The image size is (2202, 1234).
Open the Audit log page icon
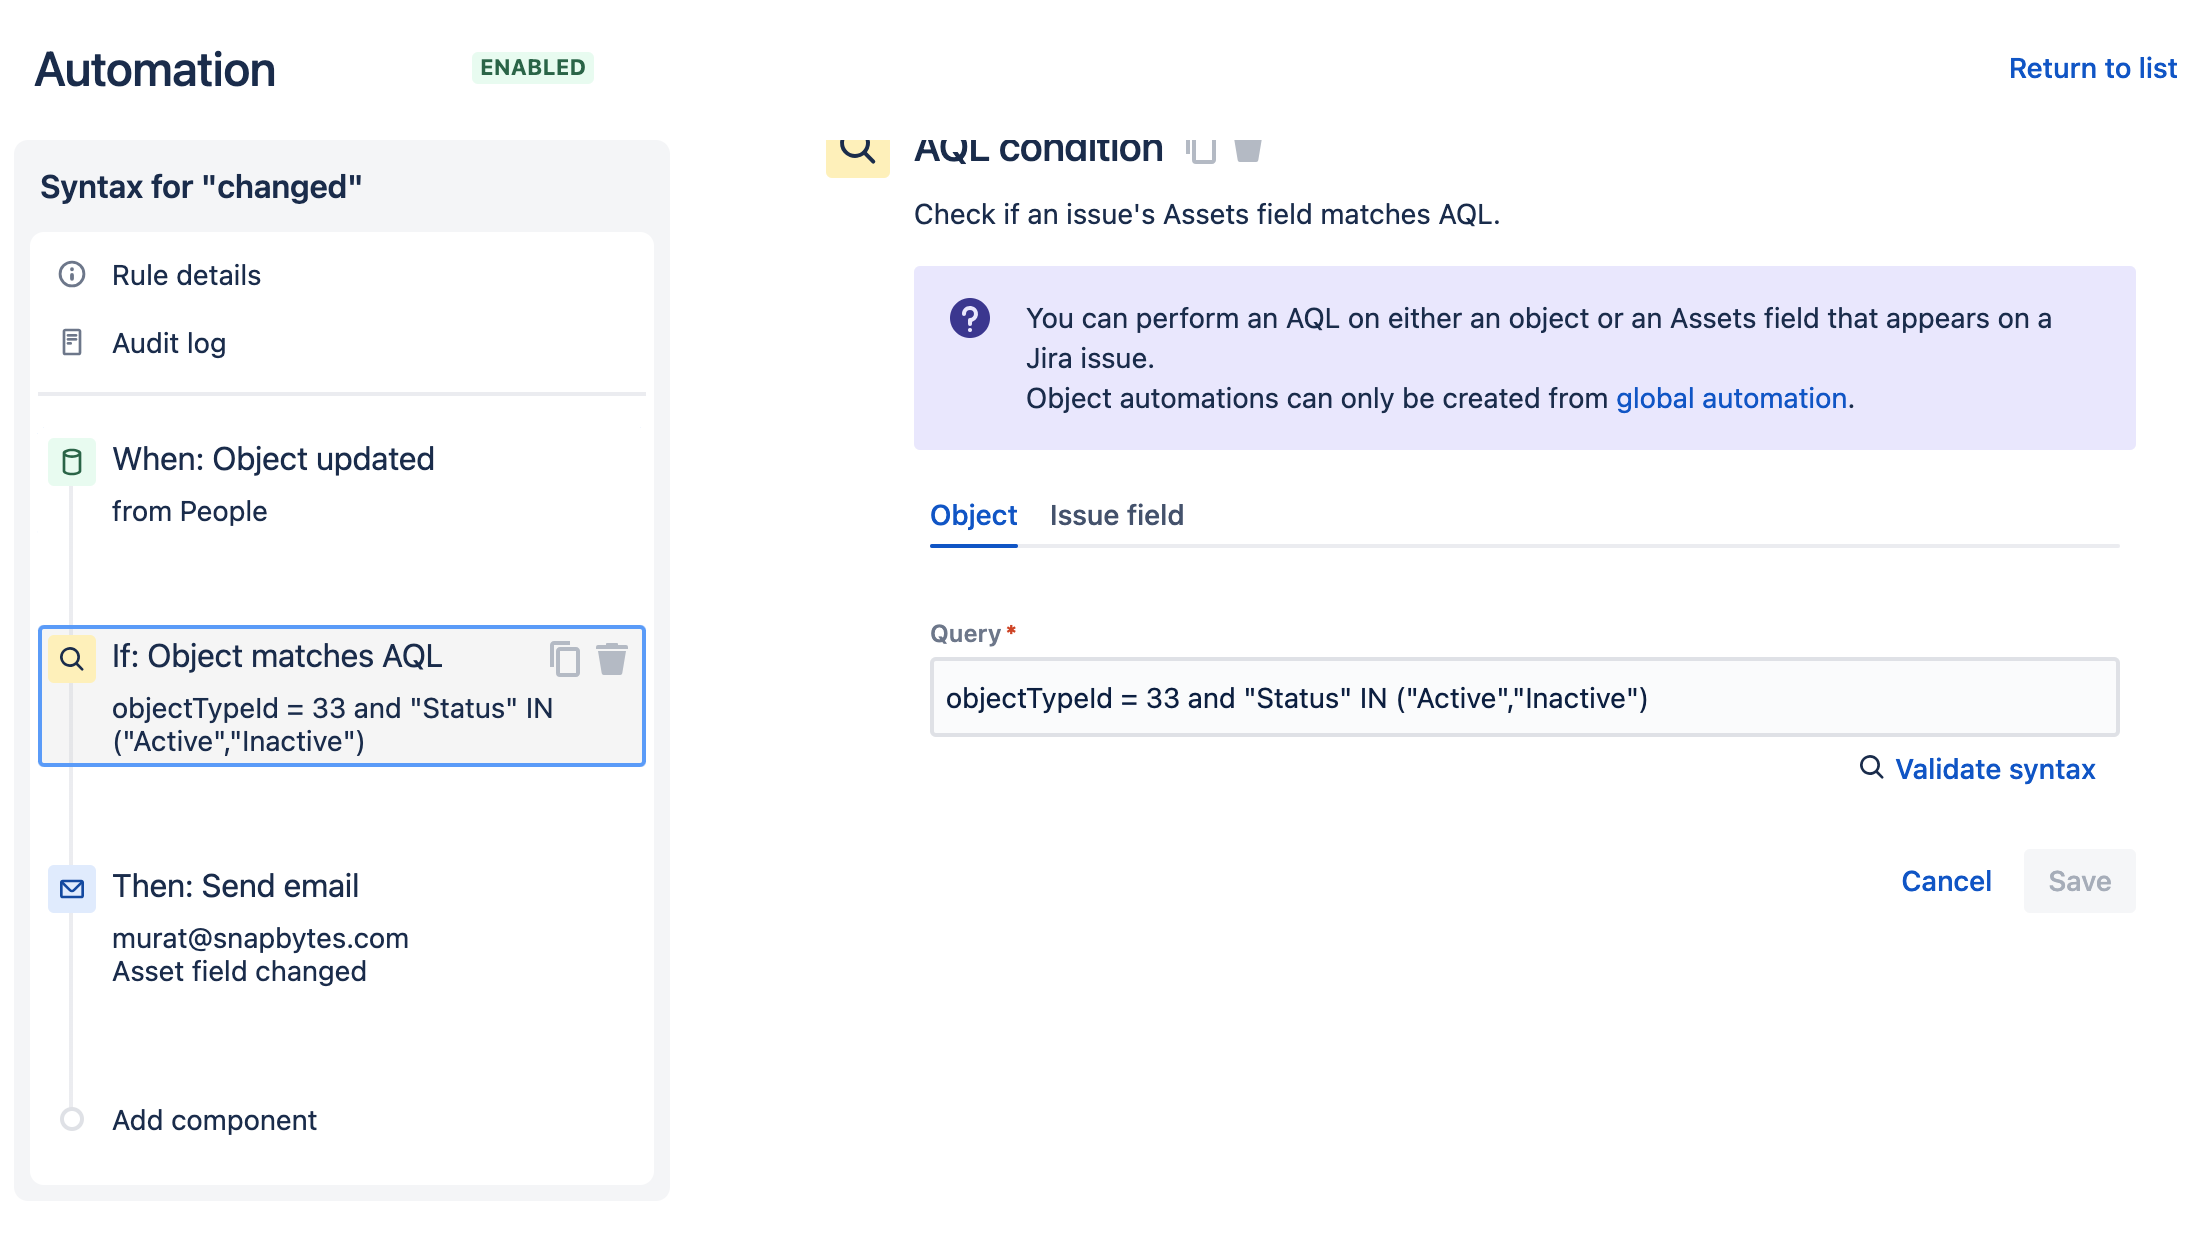(72, 343)
